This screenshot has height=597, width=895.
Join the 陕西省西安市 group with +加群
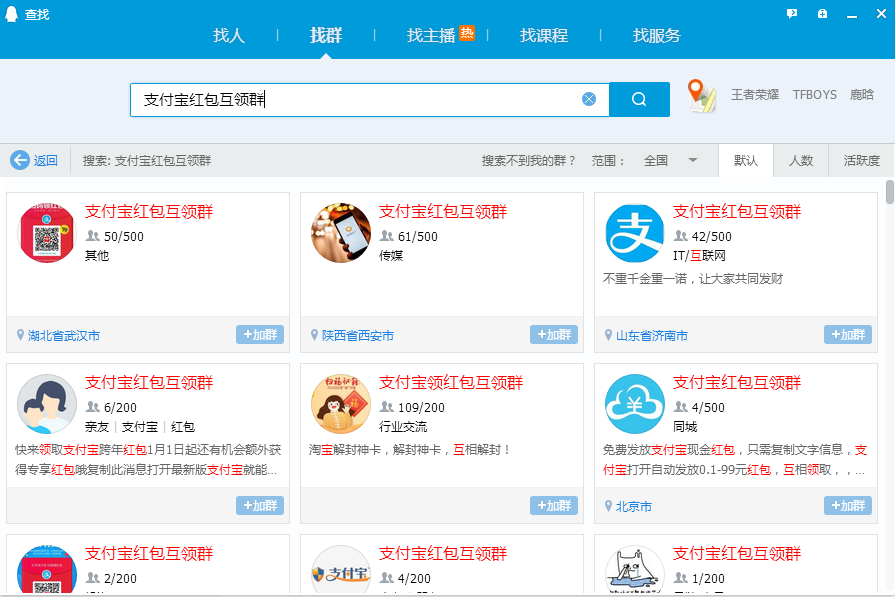554,334
